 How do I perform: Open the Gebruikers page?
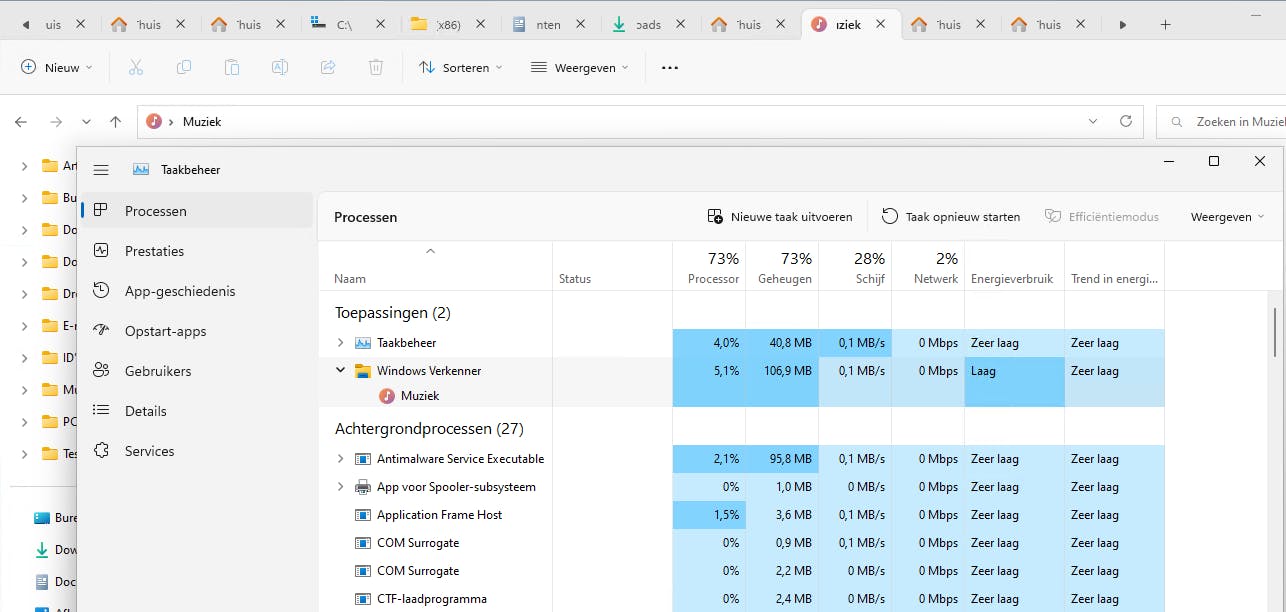157,371
